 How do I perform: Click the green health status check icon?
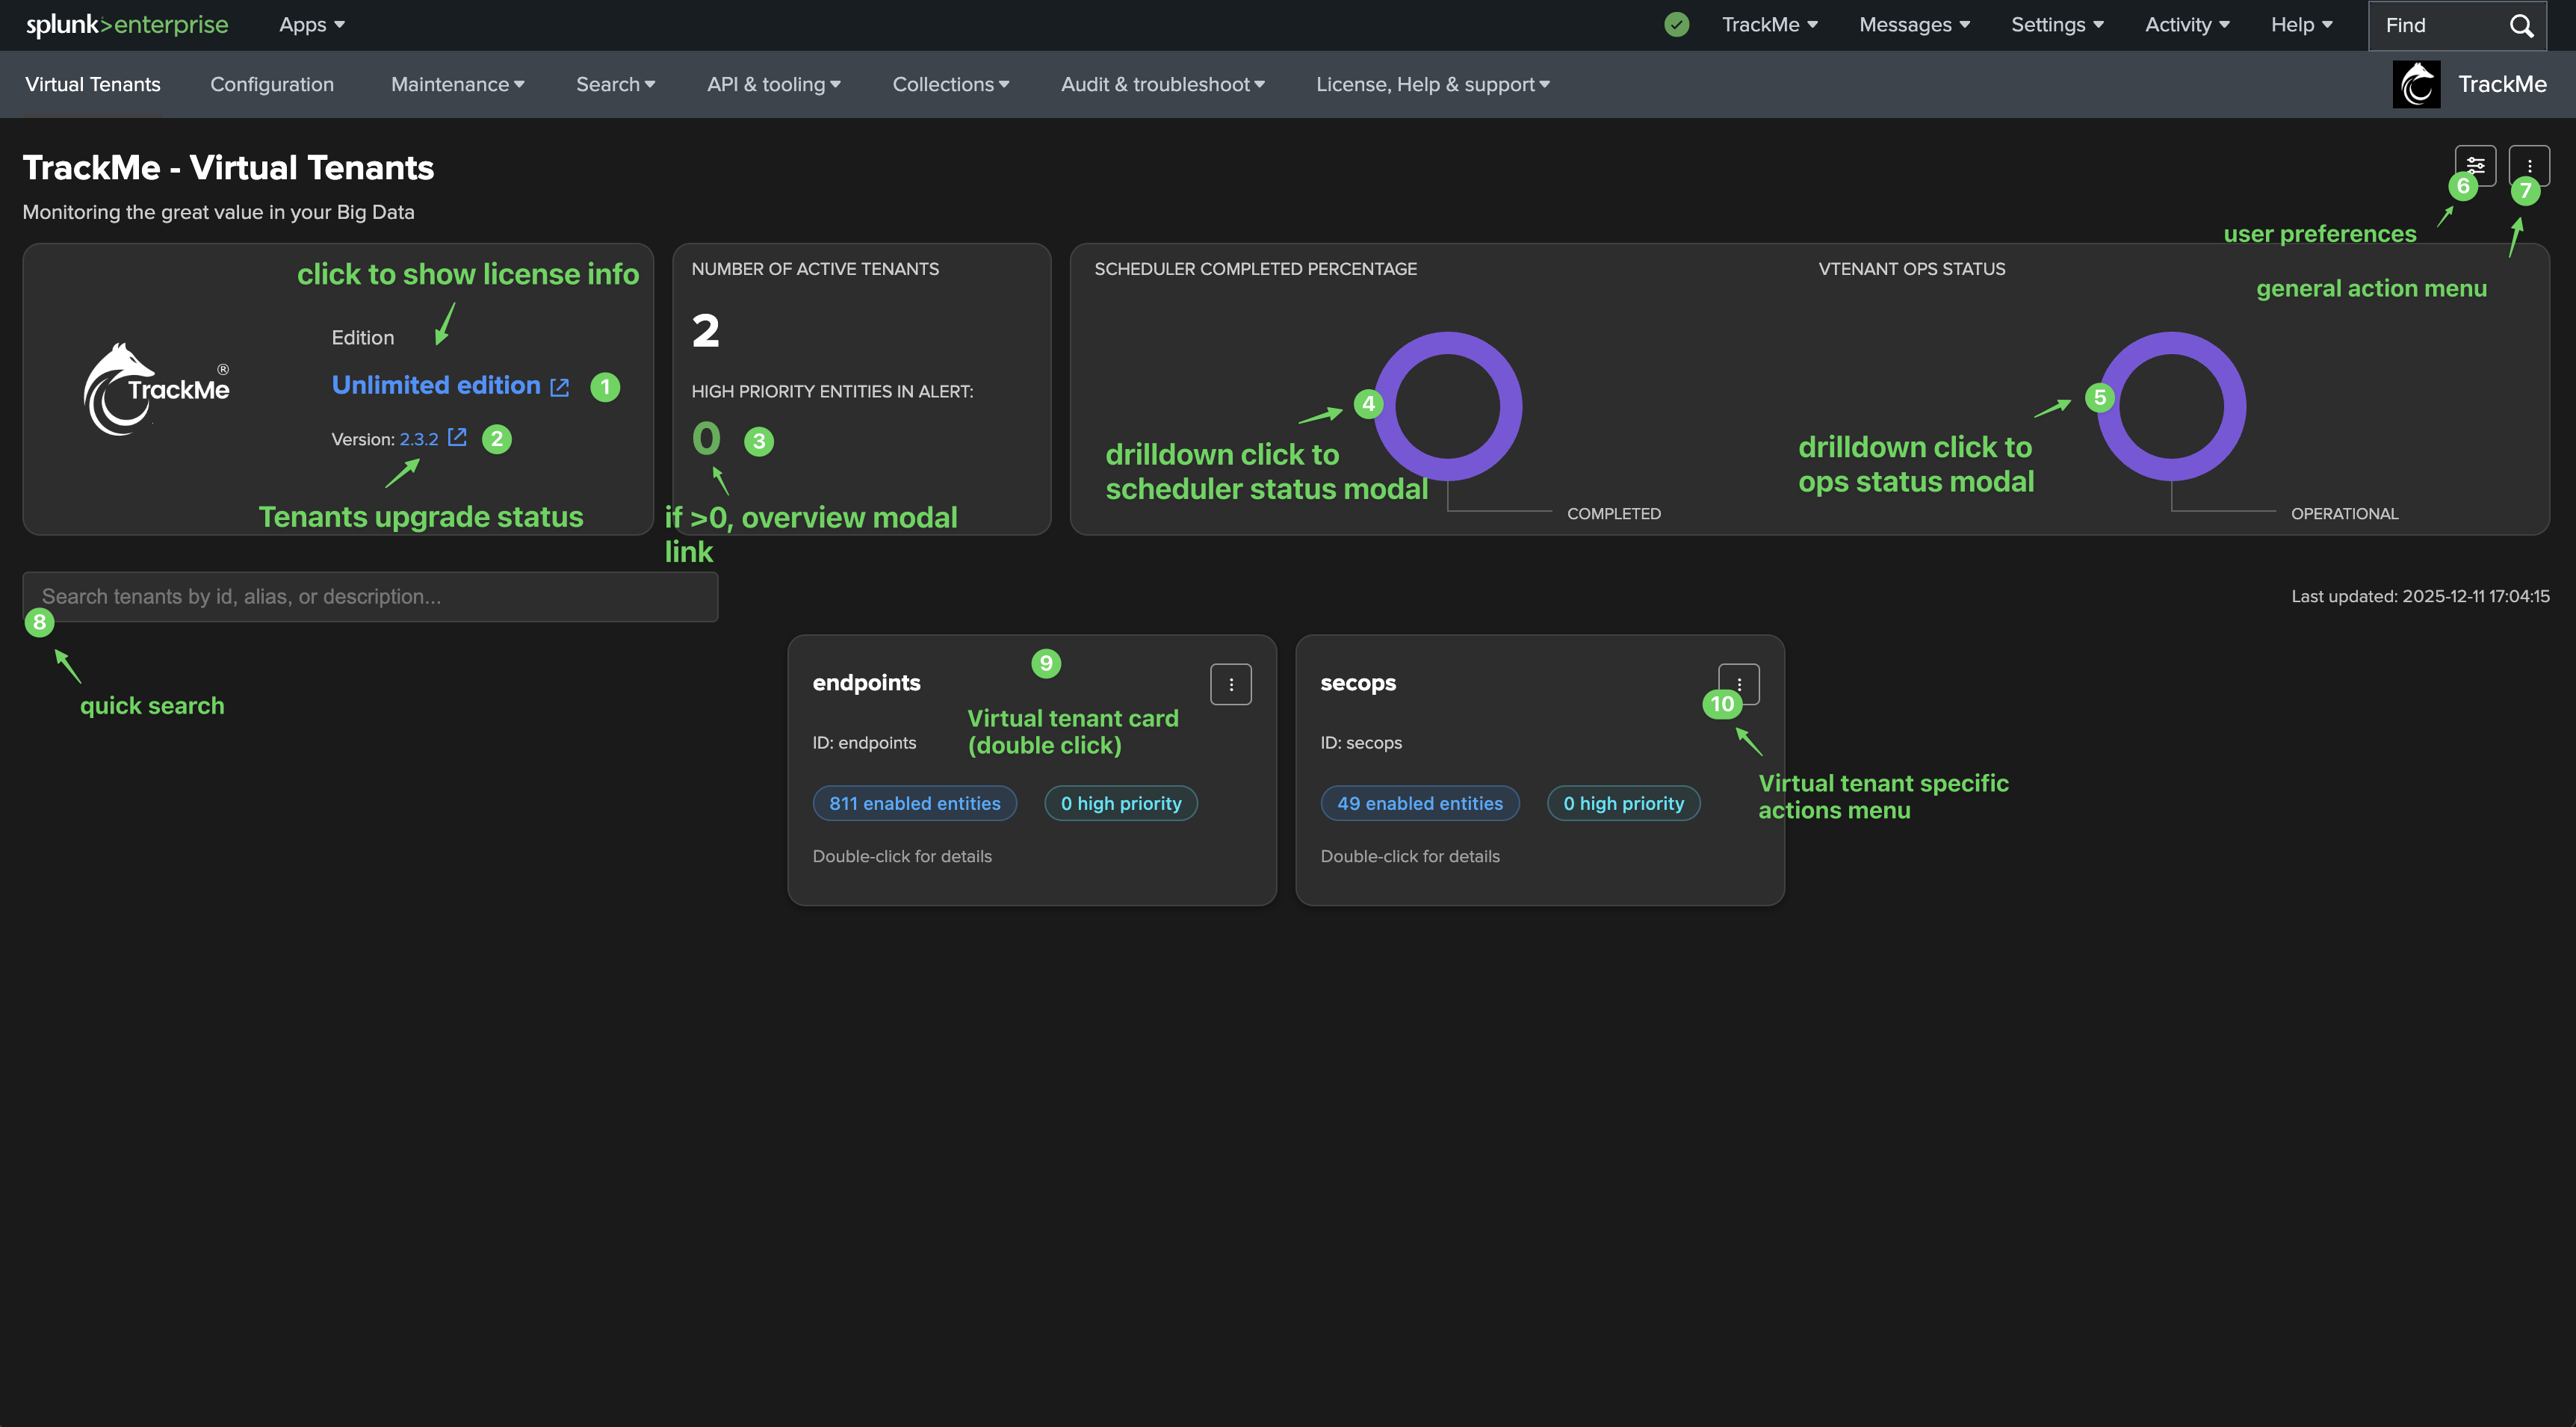click(1676, 25)
